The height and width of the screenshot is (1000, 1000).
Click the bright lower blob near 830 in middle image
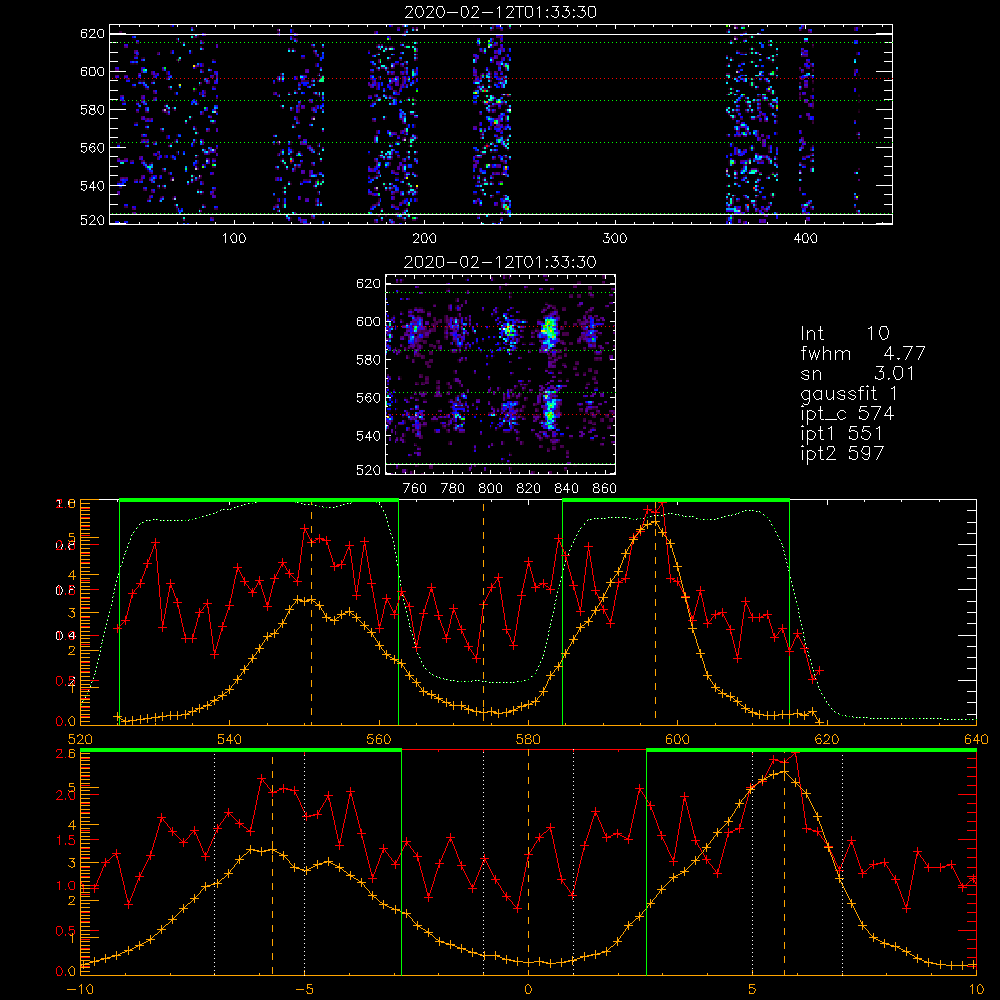(x=550, y=410)
